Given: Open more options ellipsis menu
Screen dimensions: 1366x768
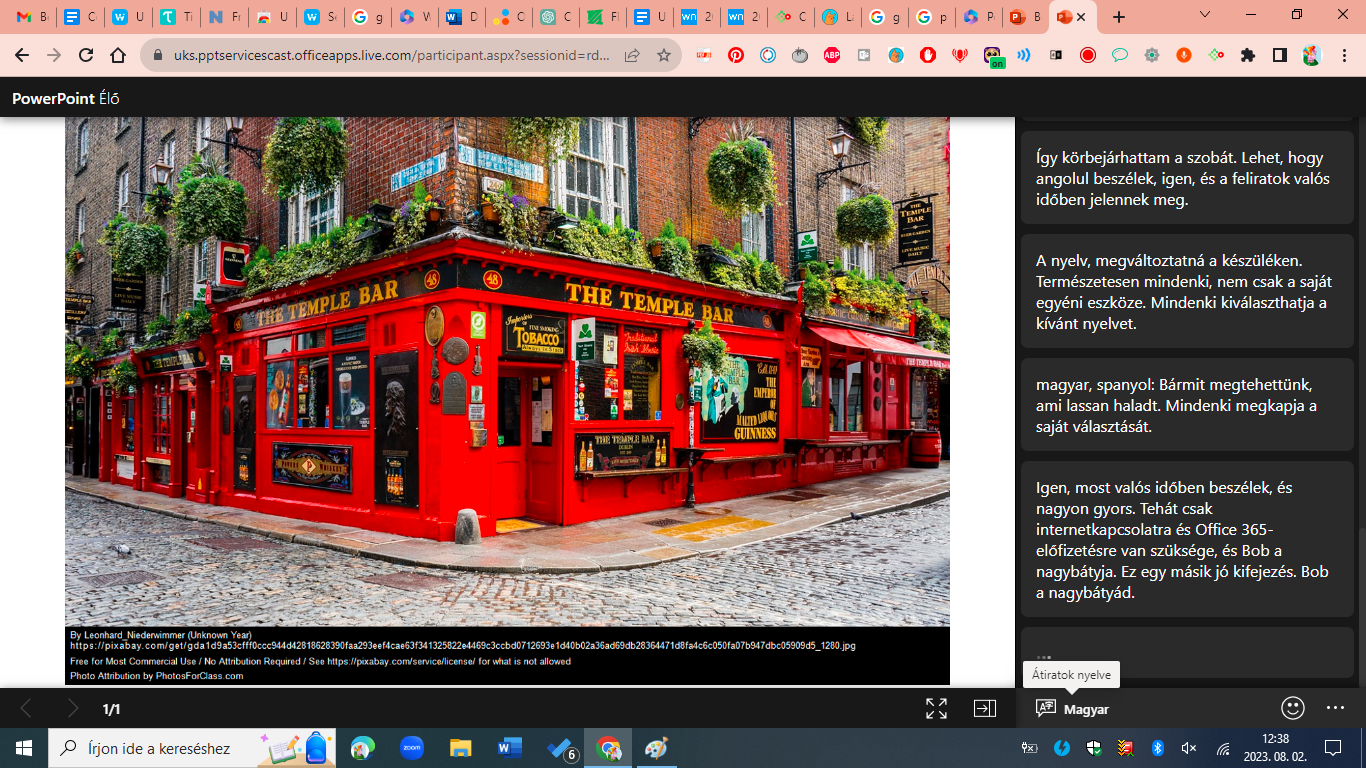Looking at the screenshot, I should 1336,708.
